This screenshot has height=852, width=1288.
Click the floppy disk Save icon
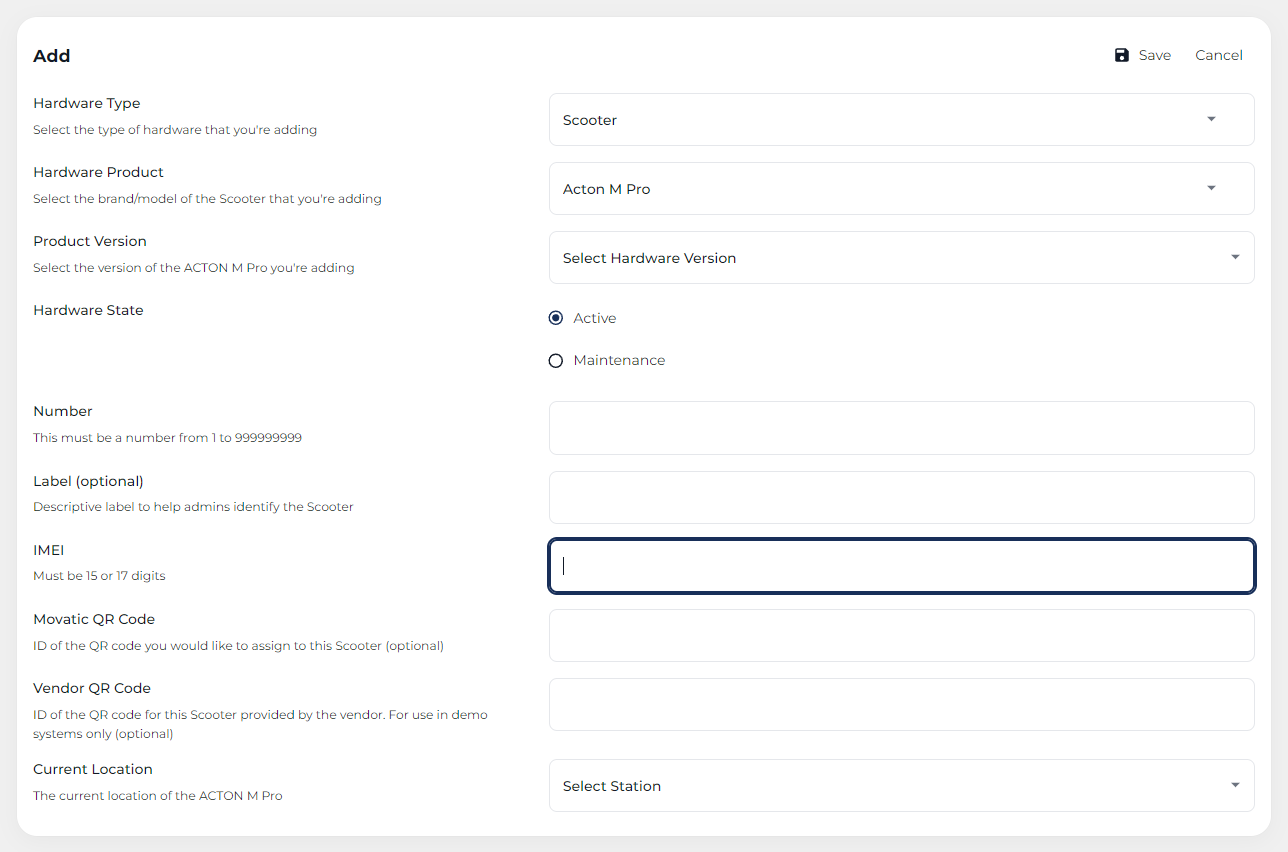1122,55
